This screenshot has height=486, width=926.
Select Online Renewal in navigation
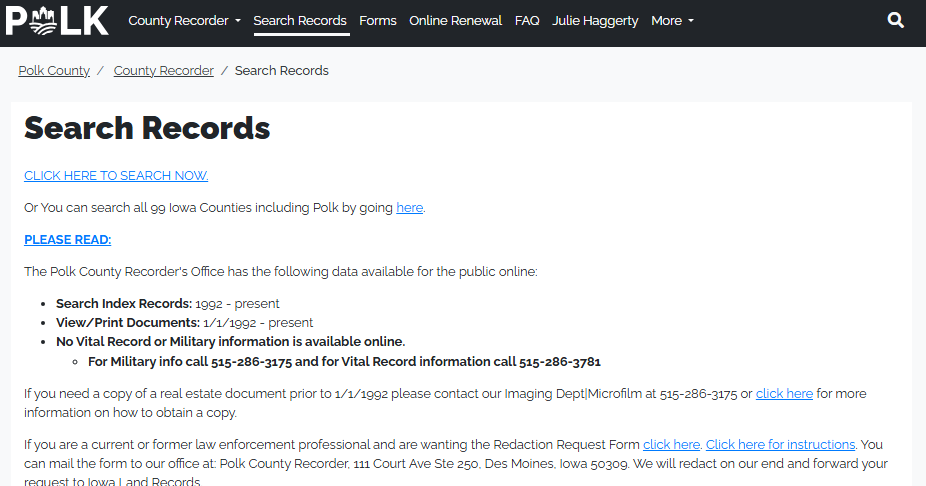pos(456,21)
